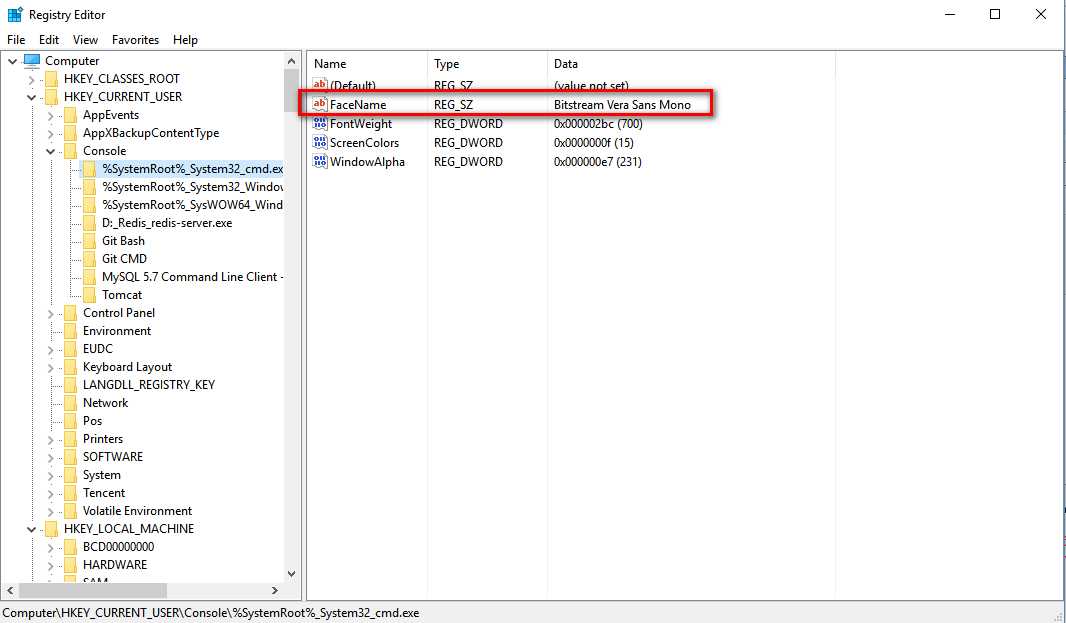1066x623 pixels.
Task: Expand the Volatile Environment key
Action: click(50, 511)
